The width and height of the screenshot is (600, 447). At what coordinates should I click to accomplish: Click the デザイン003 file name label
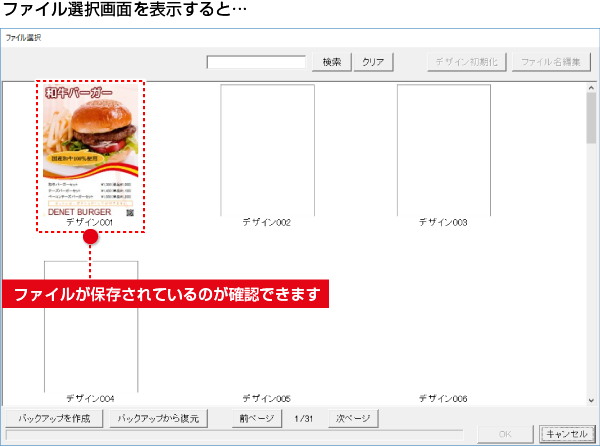pos(443,222)
